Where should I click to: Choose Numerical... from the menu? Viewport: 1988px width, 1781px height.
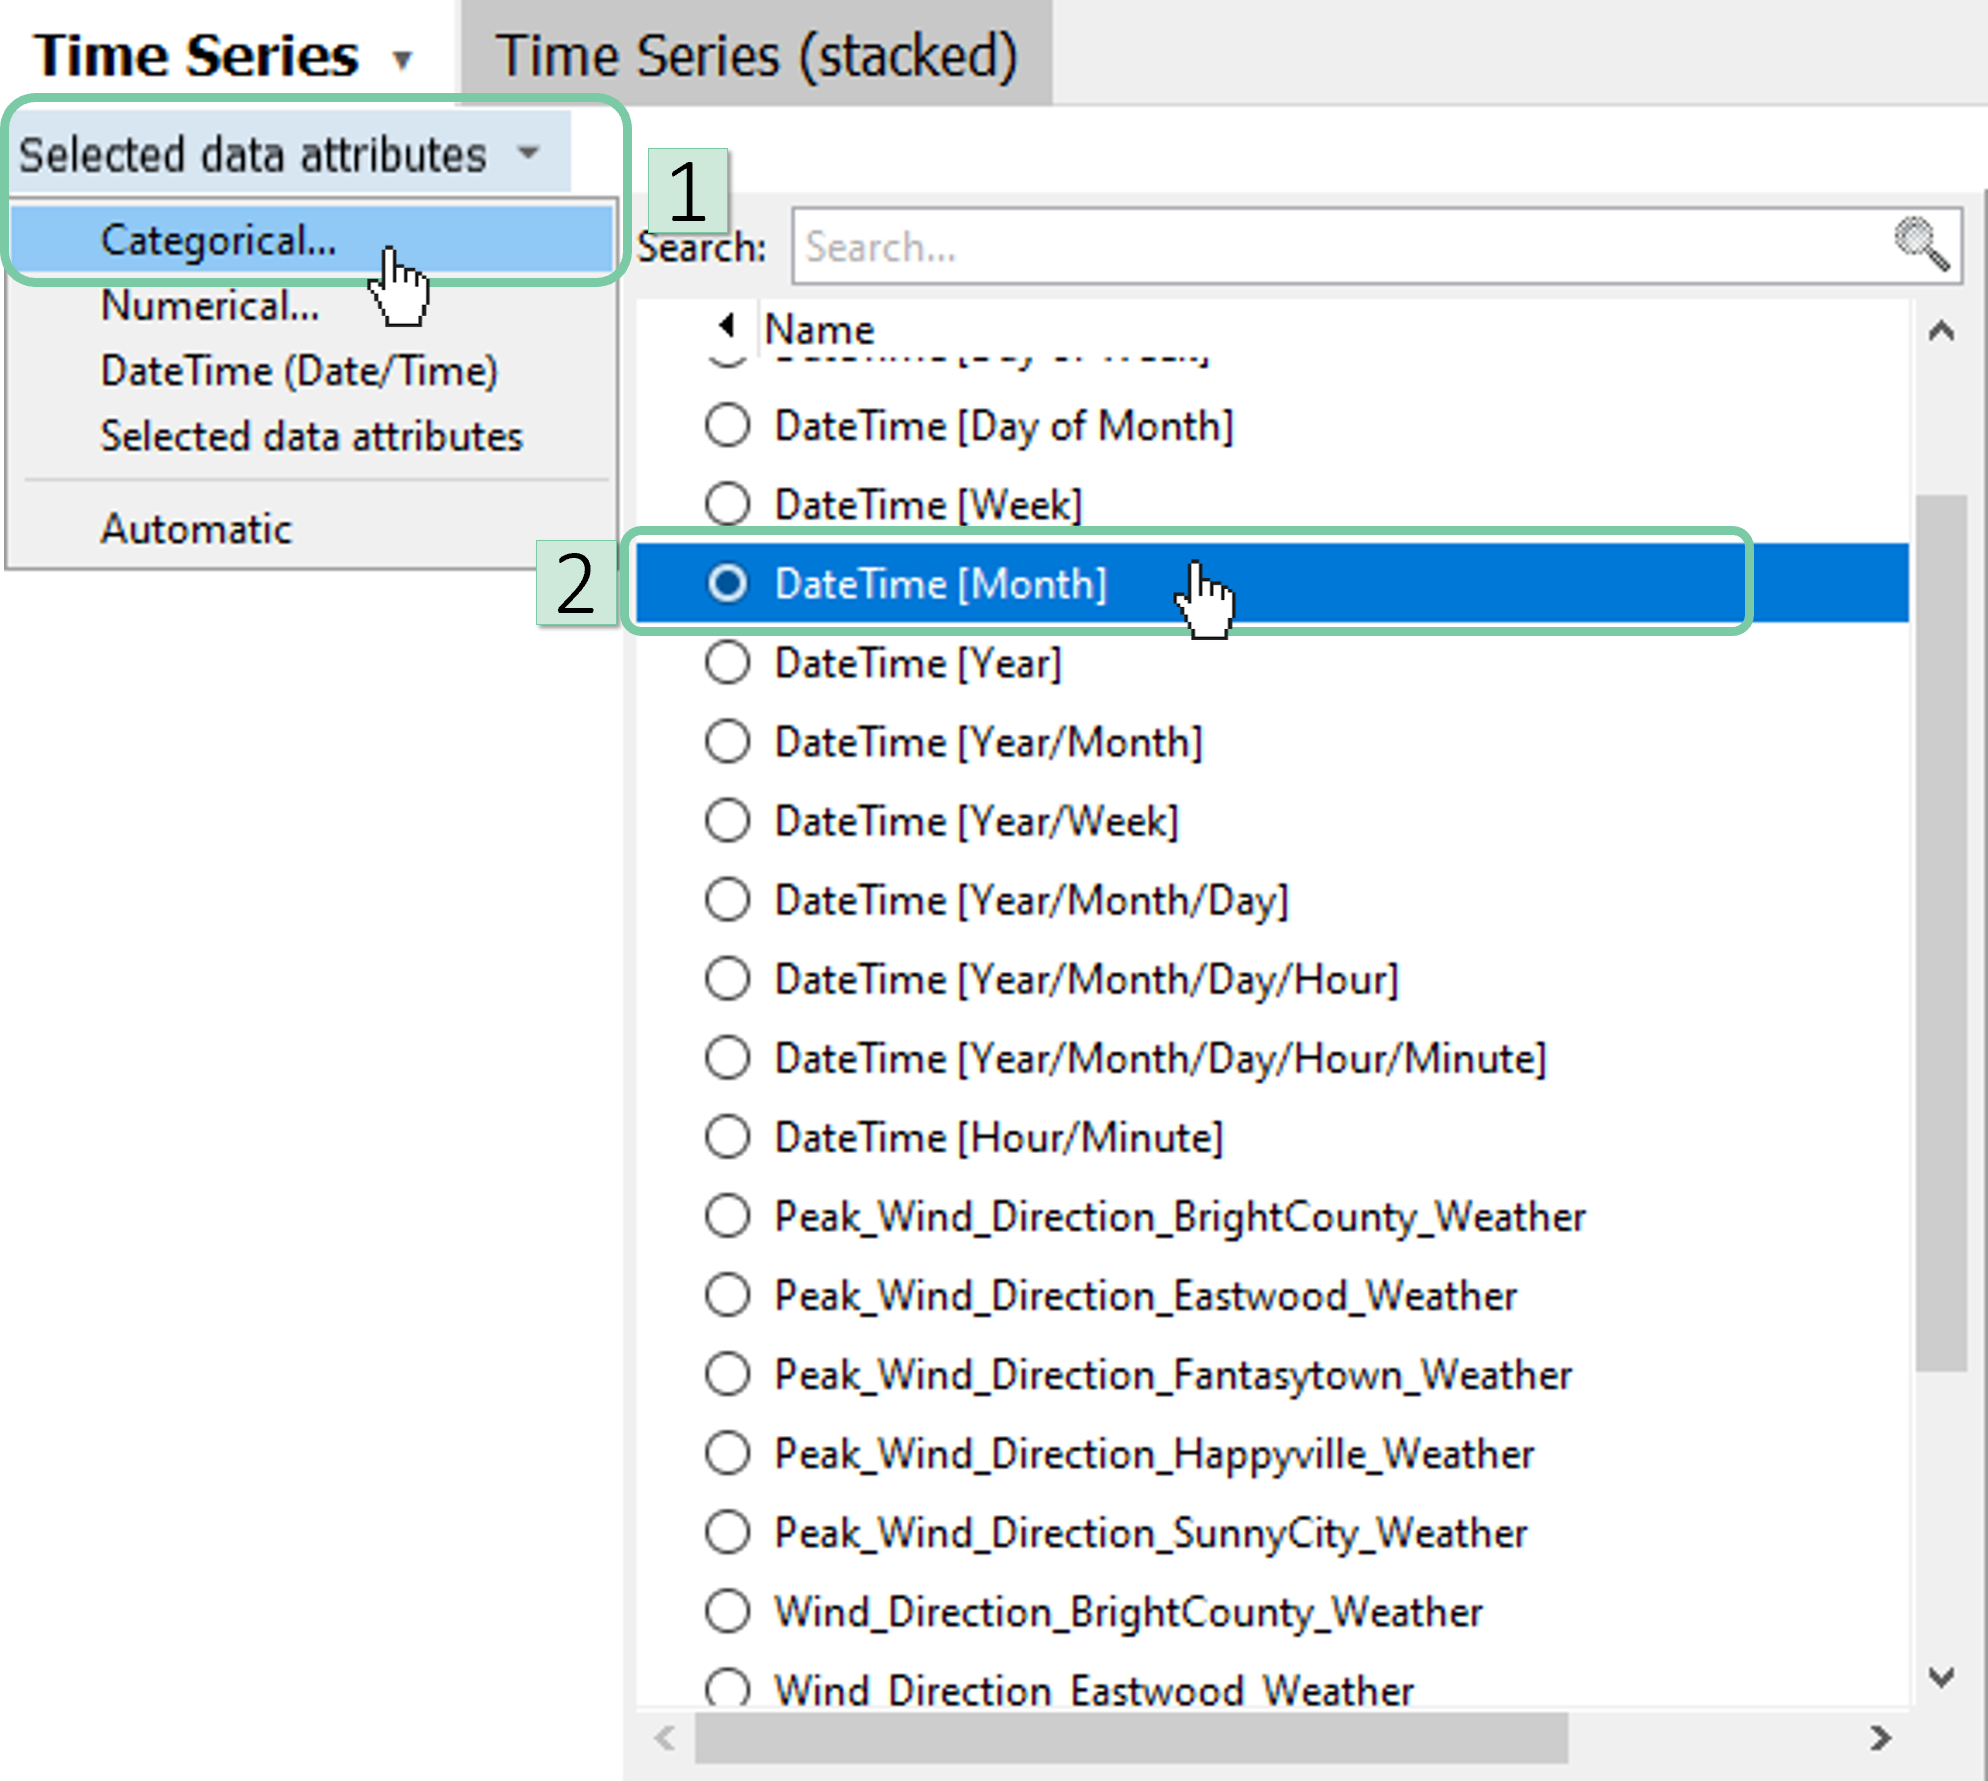(x=210, y=306)
